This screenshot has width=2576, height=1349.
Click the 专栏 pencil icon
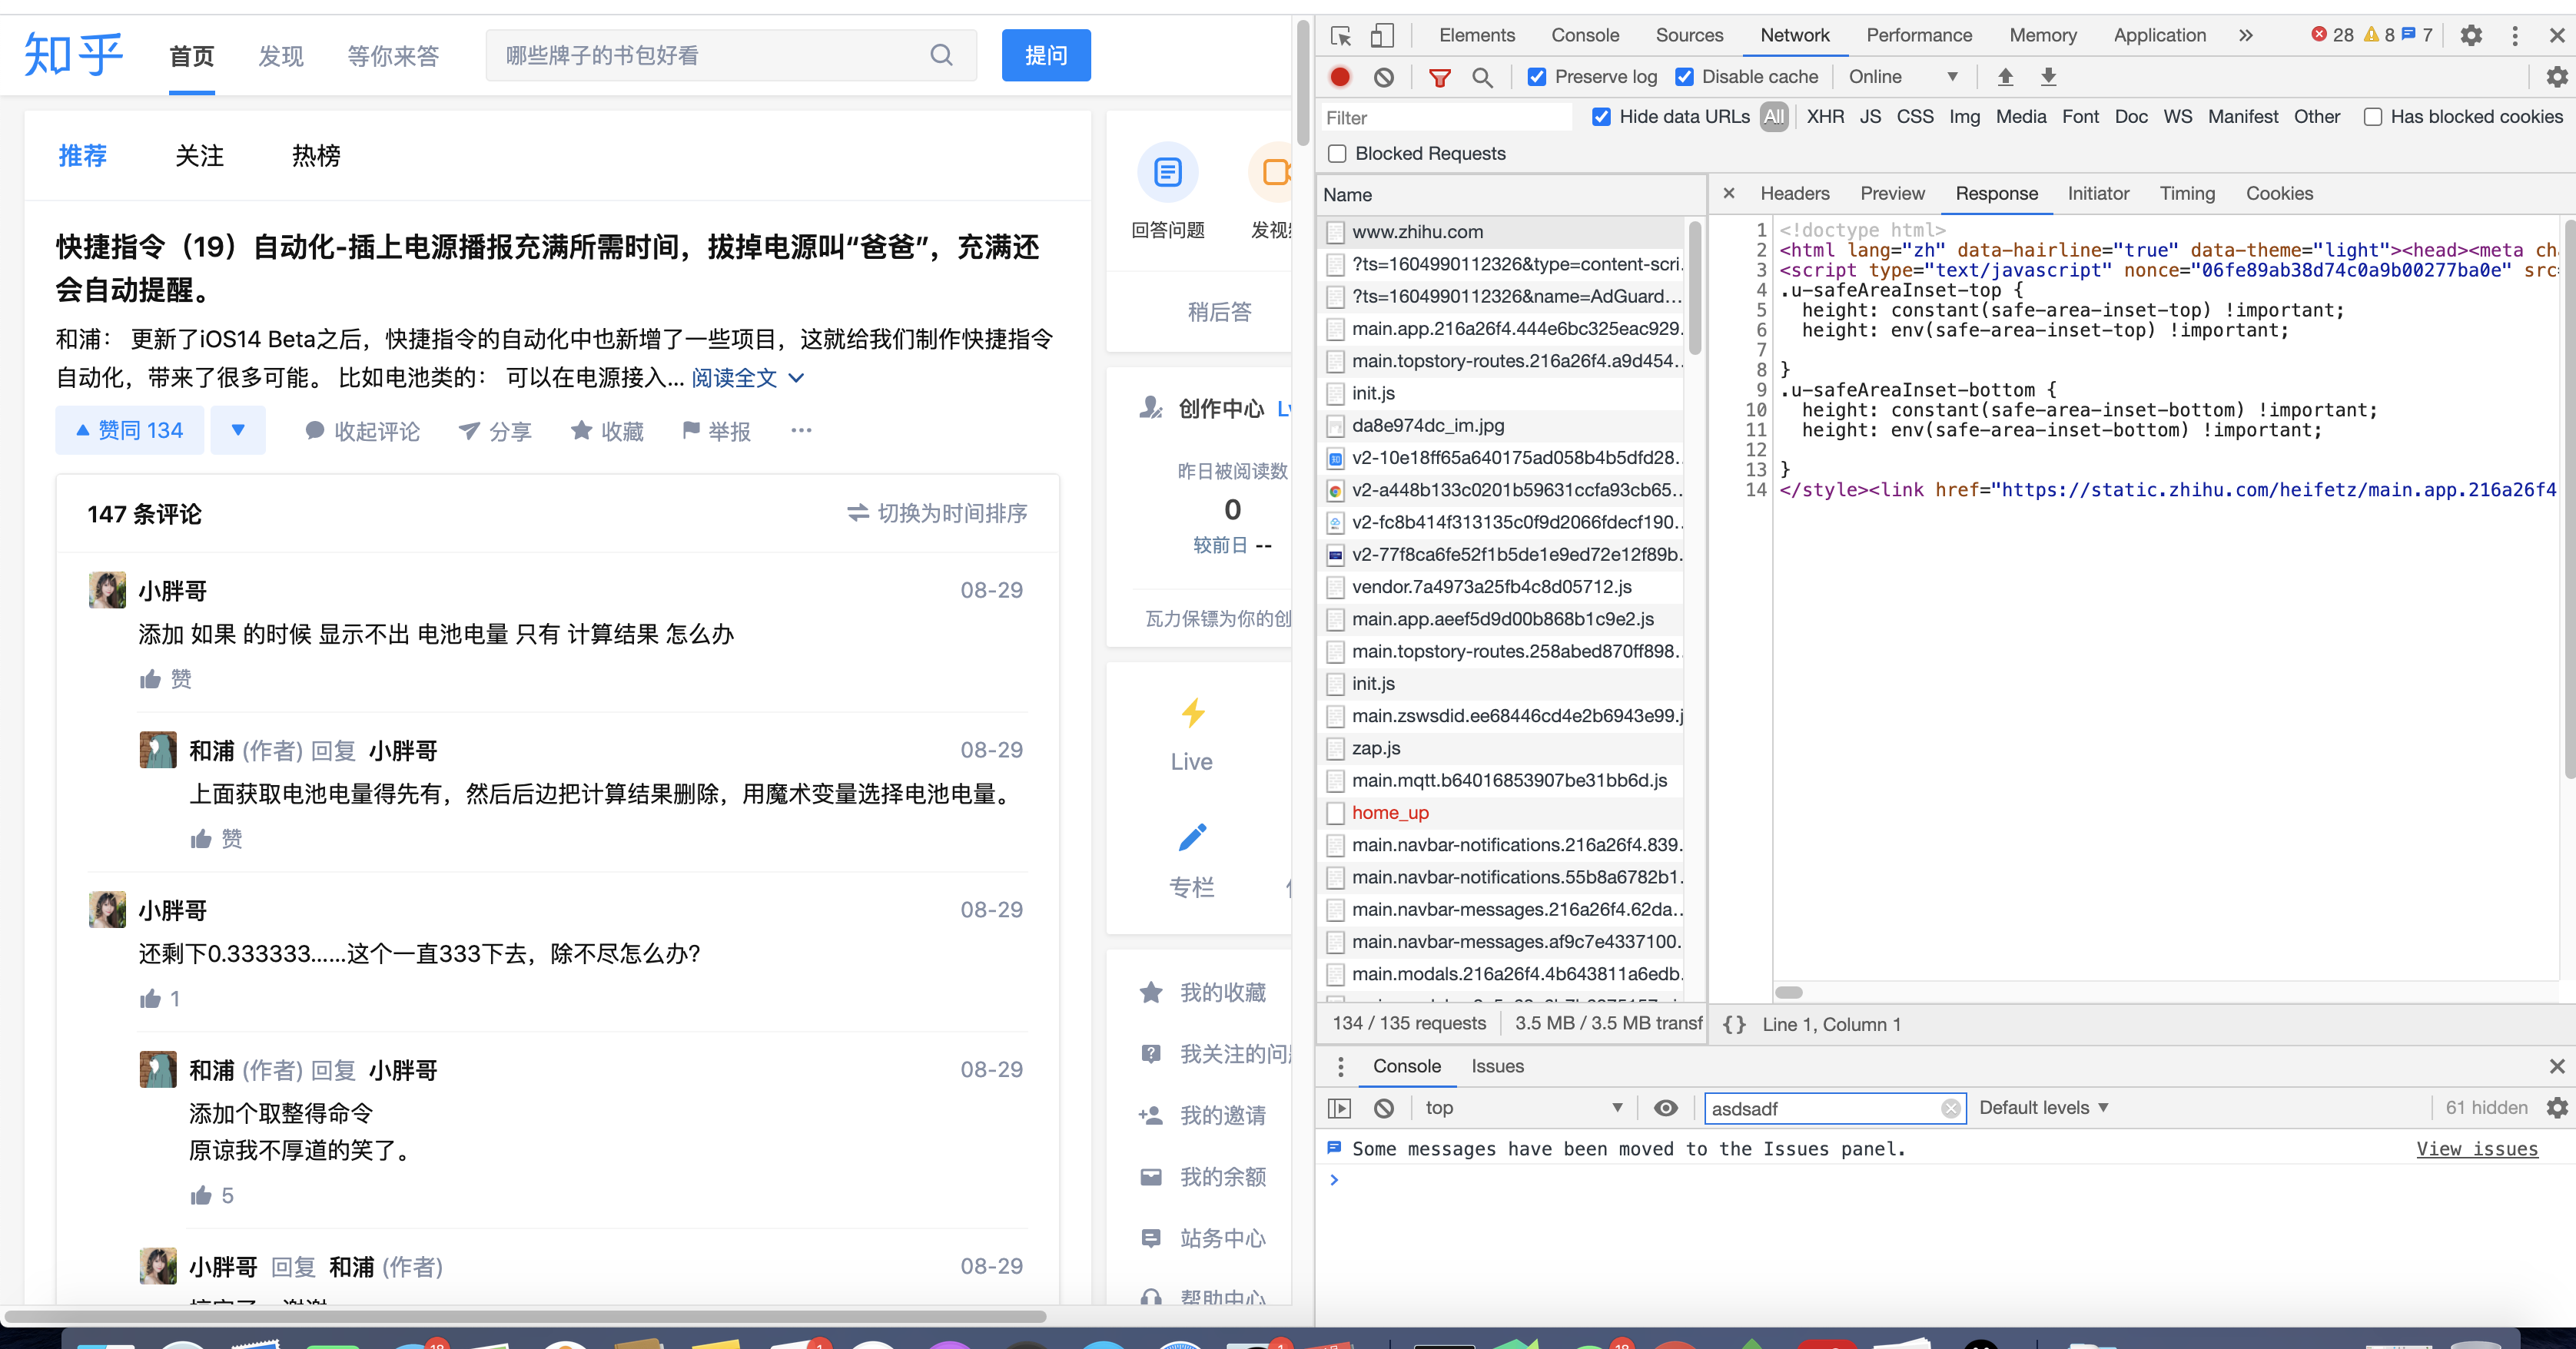[x=1192, y=837]
